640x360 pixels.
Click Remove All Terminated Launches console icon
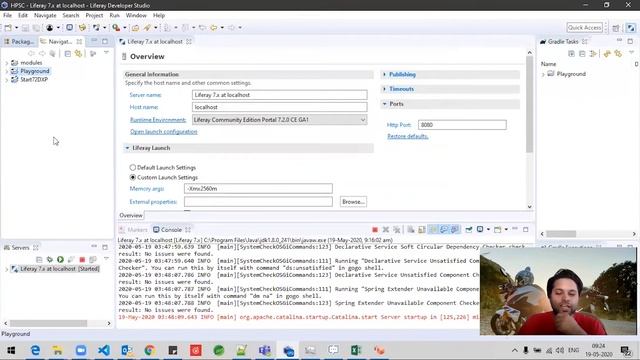click(397, 230)
